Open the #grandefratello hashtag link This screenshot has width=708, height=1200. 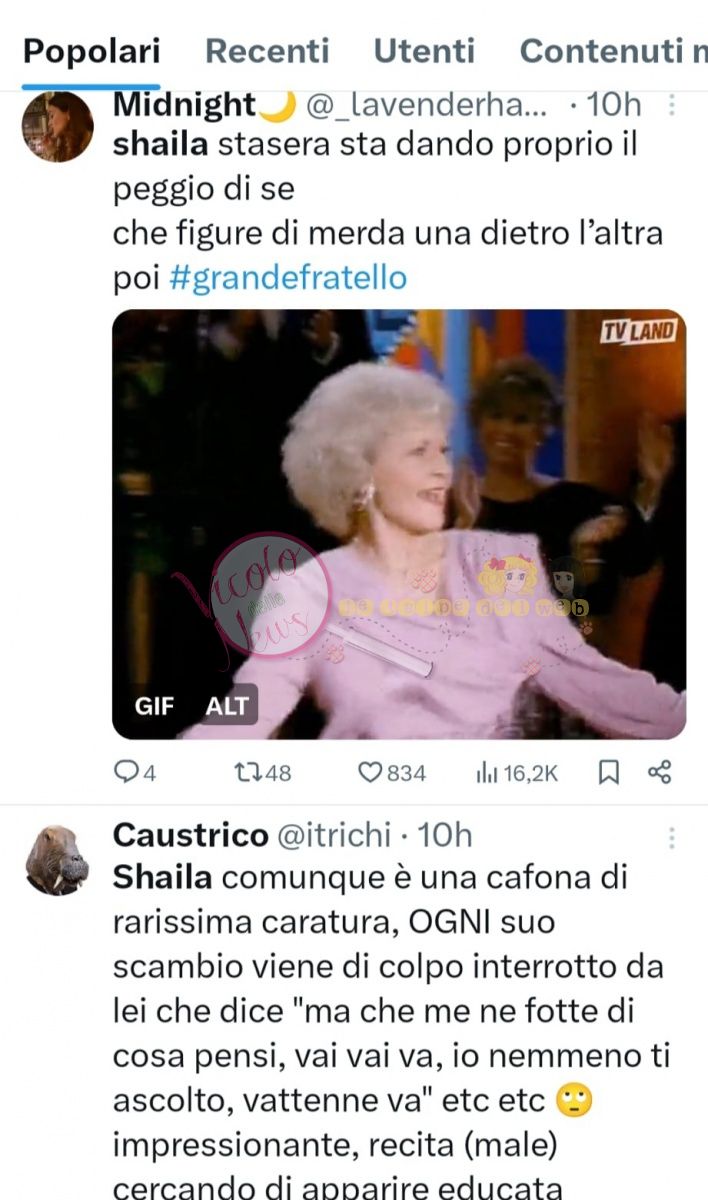pyautogui.click(x=288, y=277)
